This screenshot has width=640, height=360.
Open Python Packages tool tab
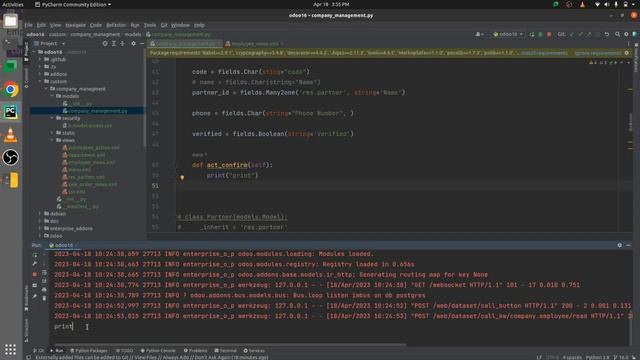89,351
